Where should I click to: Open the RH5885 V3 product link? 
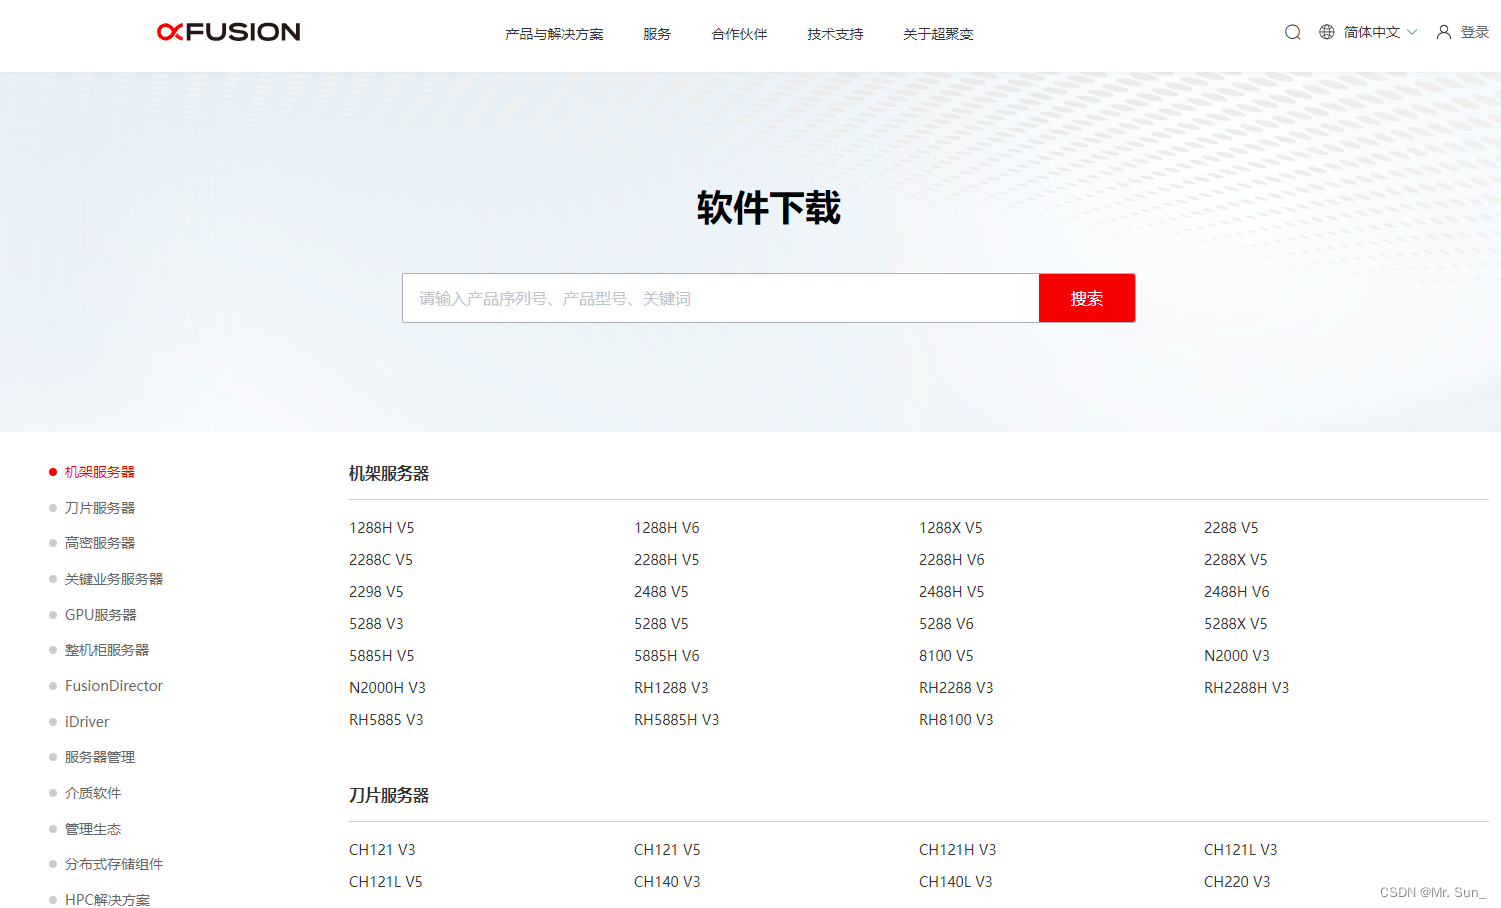tap(386, 720)
